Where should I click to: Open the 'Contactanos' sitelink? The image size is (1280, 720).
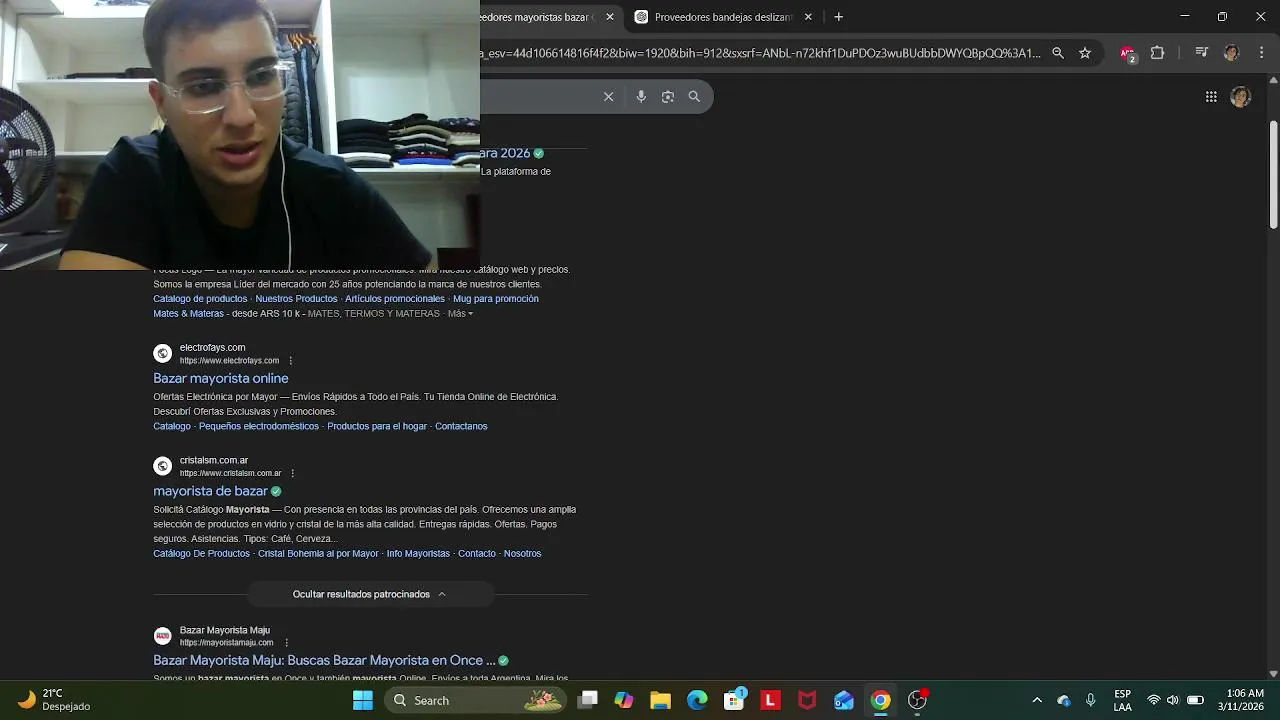[x=461, y=426]
